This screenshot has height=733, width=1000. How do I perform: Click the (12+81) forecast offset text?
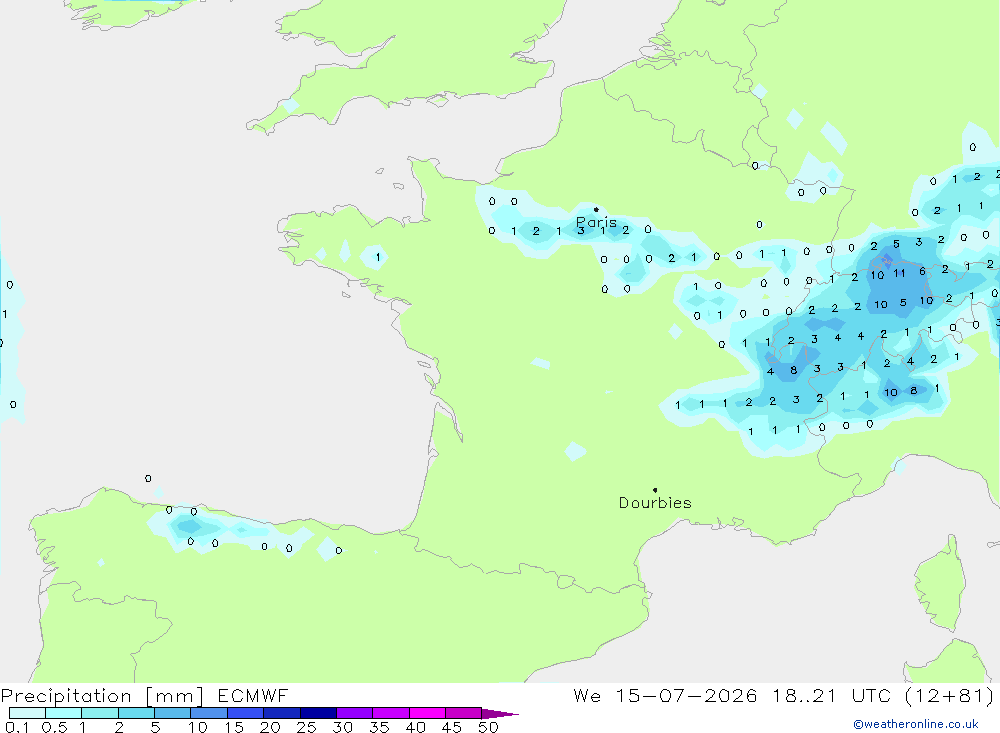[x=949, y=696]
